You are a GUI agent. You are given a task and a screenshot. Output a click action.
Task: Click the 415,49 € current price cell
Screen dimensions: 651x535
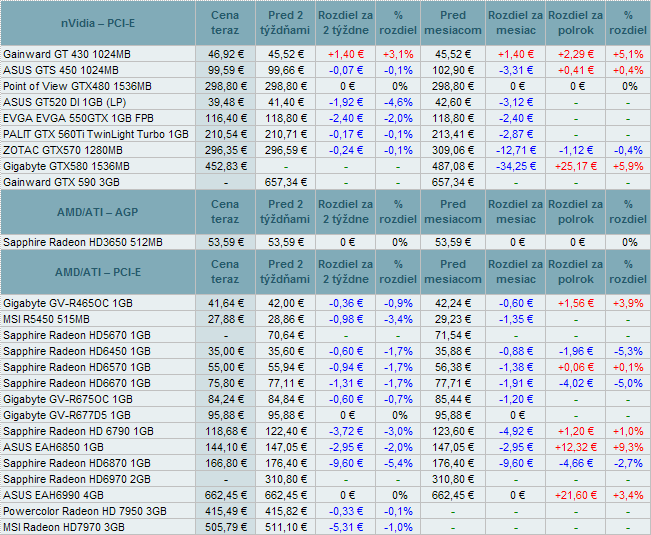[x=225, y=511]
